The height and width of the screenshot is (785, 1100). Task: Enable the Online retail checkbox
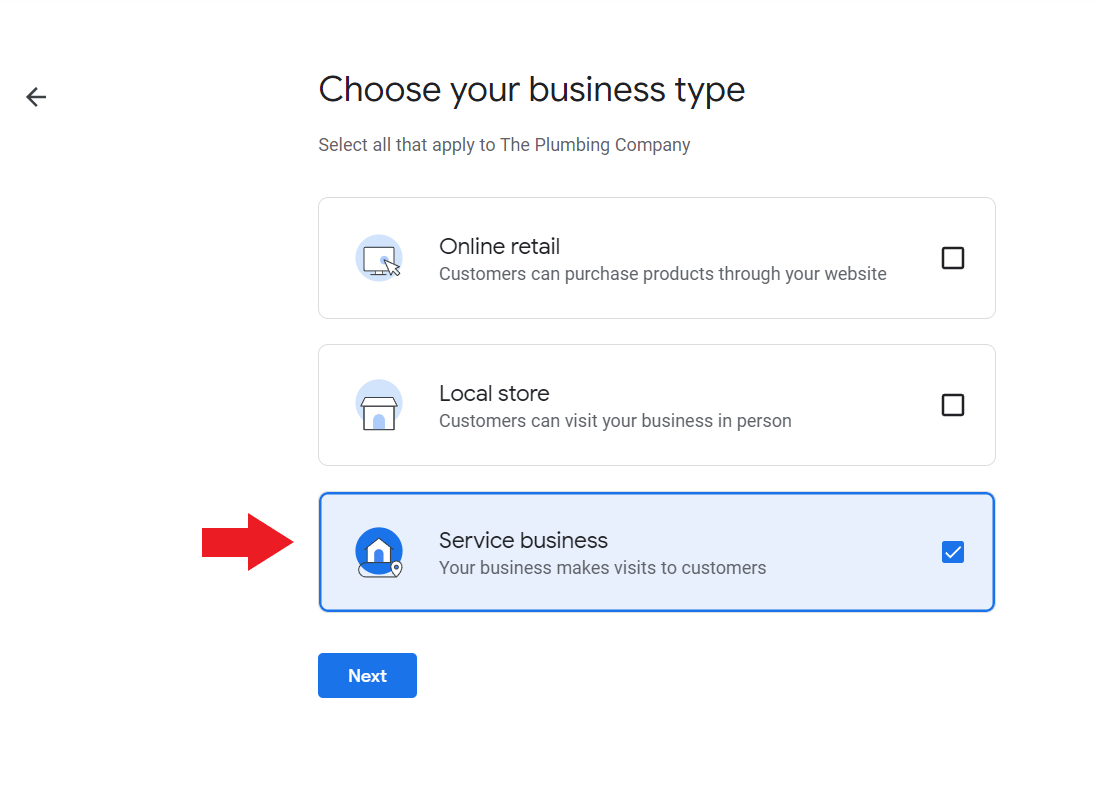click(x=953, y=258)
